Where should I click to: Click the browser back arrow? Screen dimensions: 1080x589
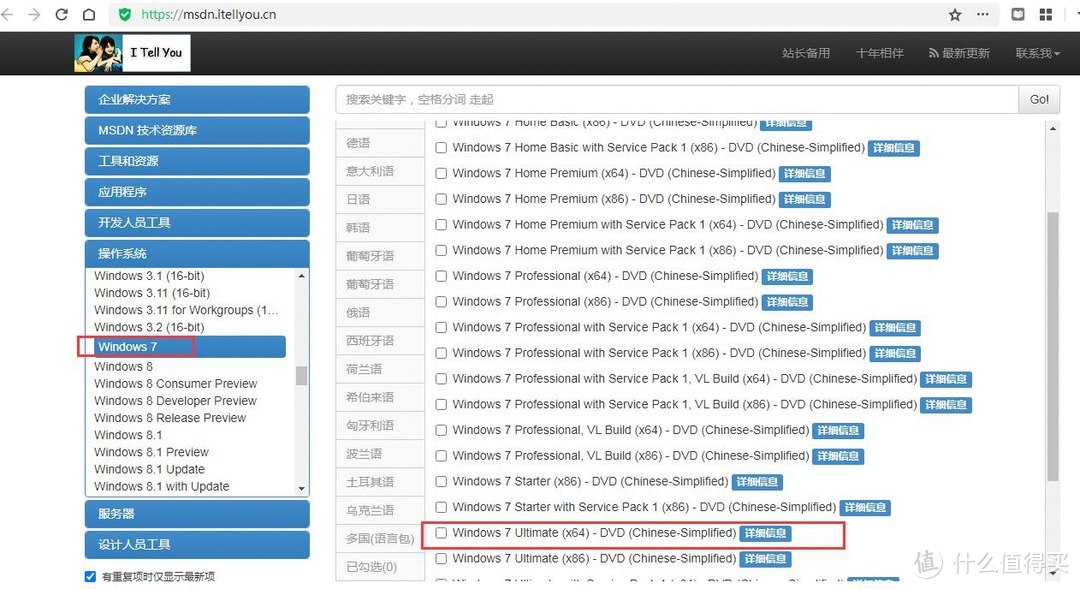[7, 14]
